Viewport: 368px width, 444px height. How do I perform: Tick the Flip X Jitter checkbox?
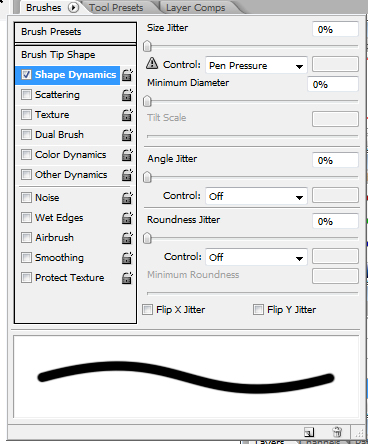pyautogui.click(x=147, y=310)
